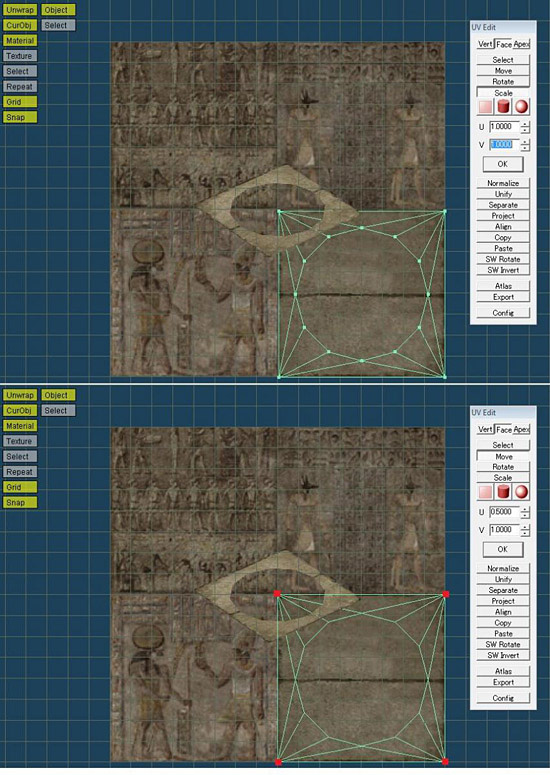Click the Material button in the upper toolbar
This screenshot has width=550, height=775.
20,41
